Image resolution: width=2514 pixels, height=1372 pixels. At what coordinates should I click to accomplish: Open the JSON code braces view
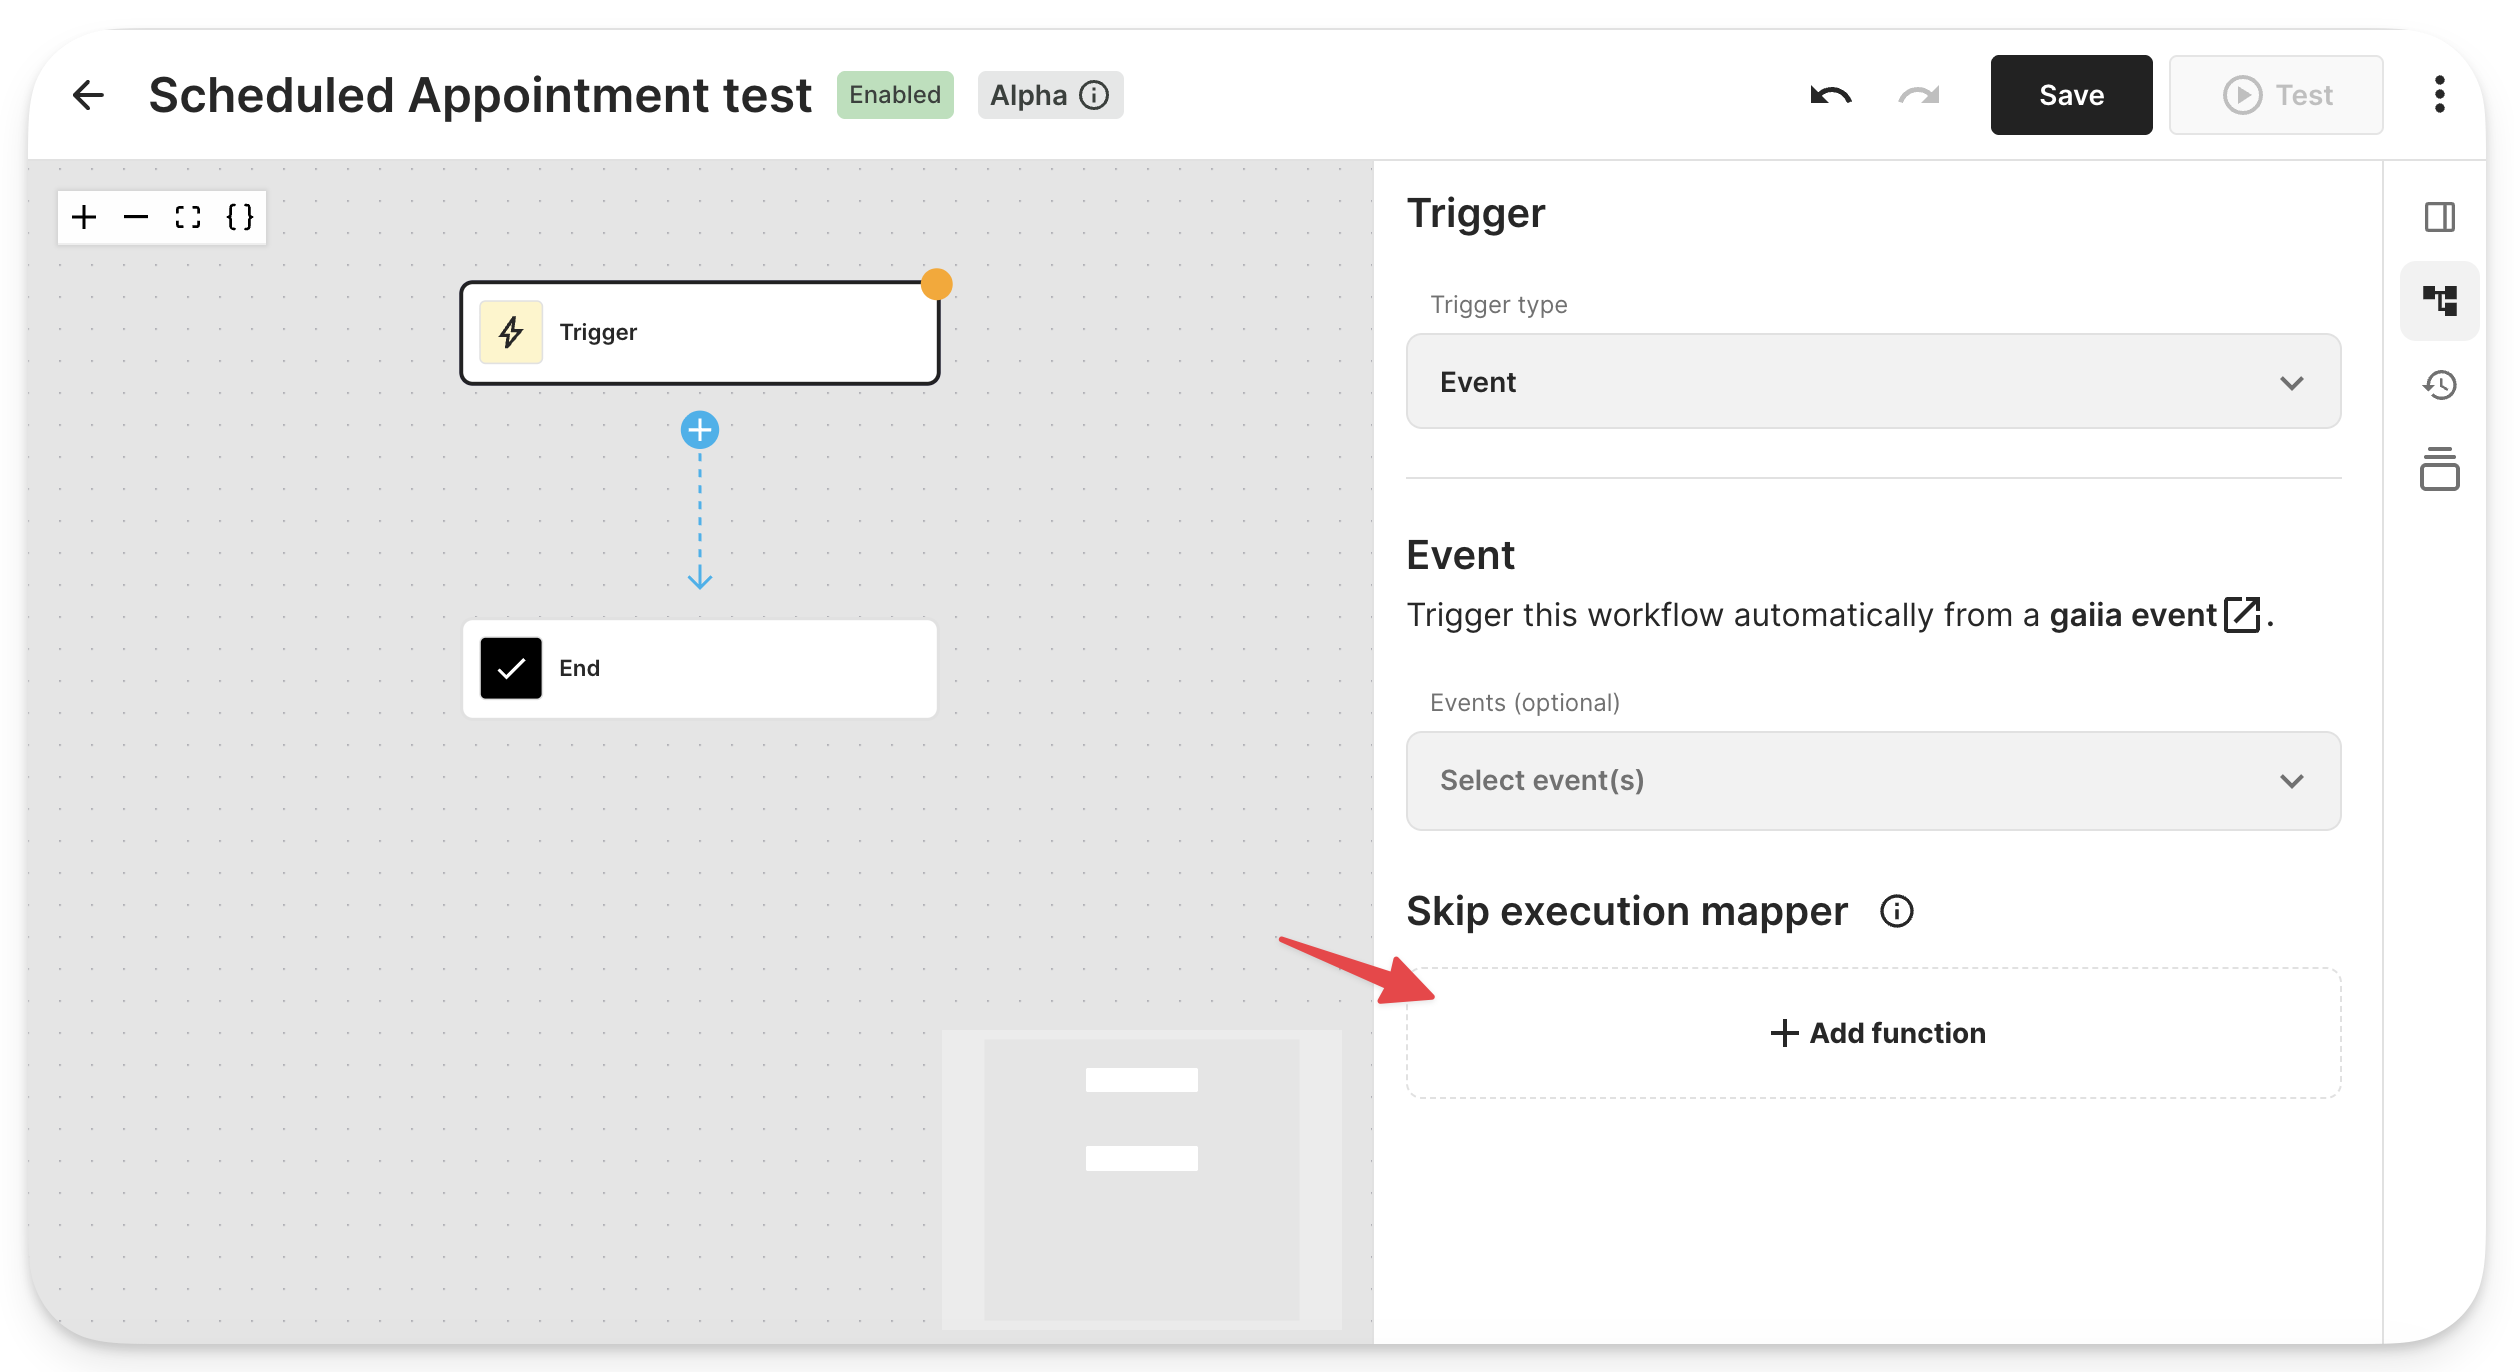(x=240, y=217)
